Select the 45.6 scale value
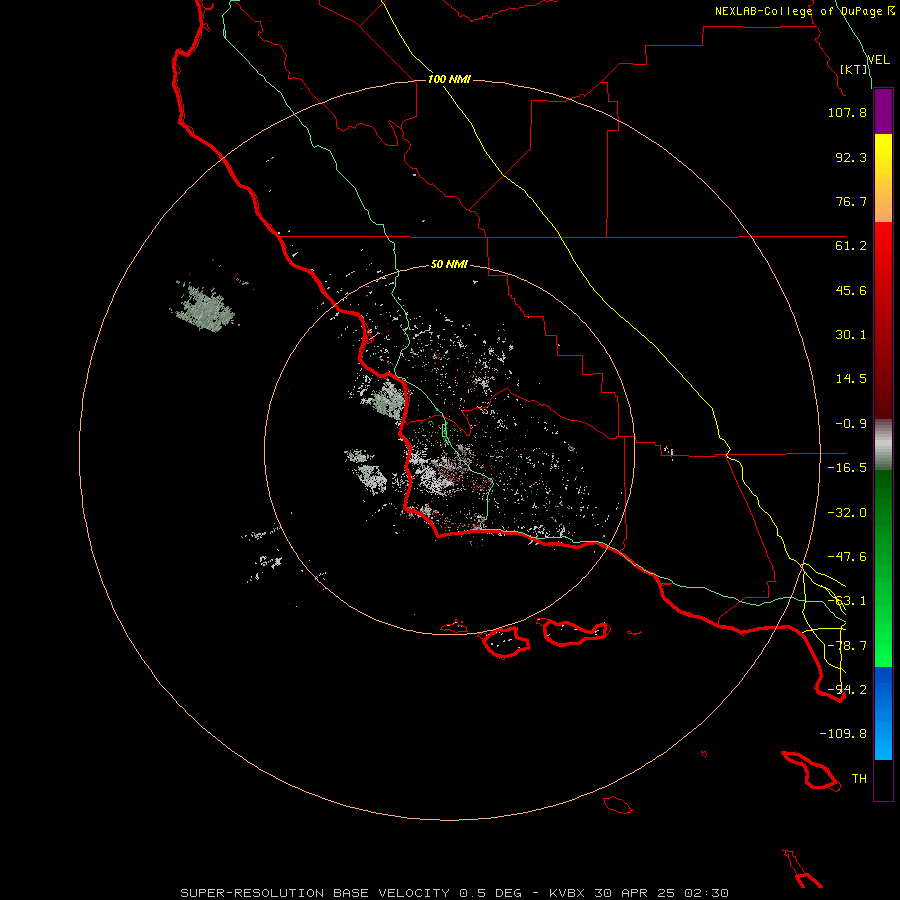 pos(851,290)
